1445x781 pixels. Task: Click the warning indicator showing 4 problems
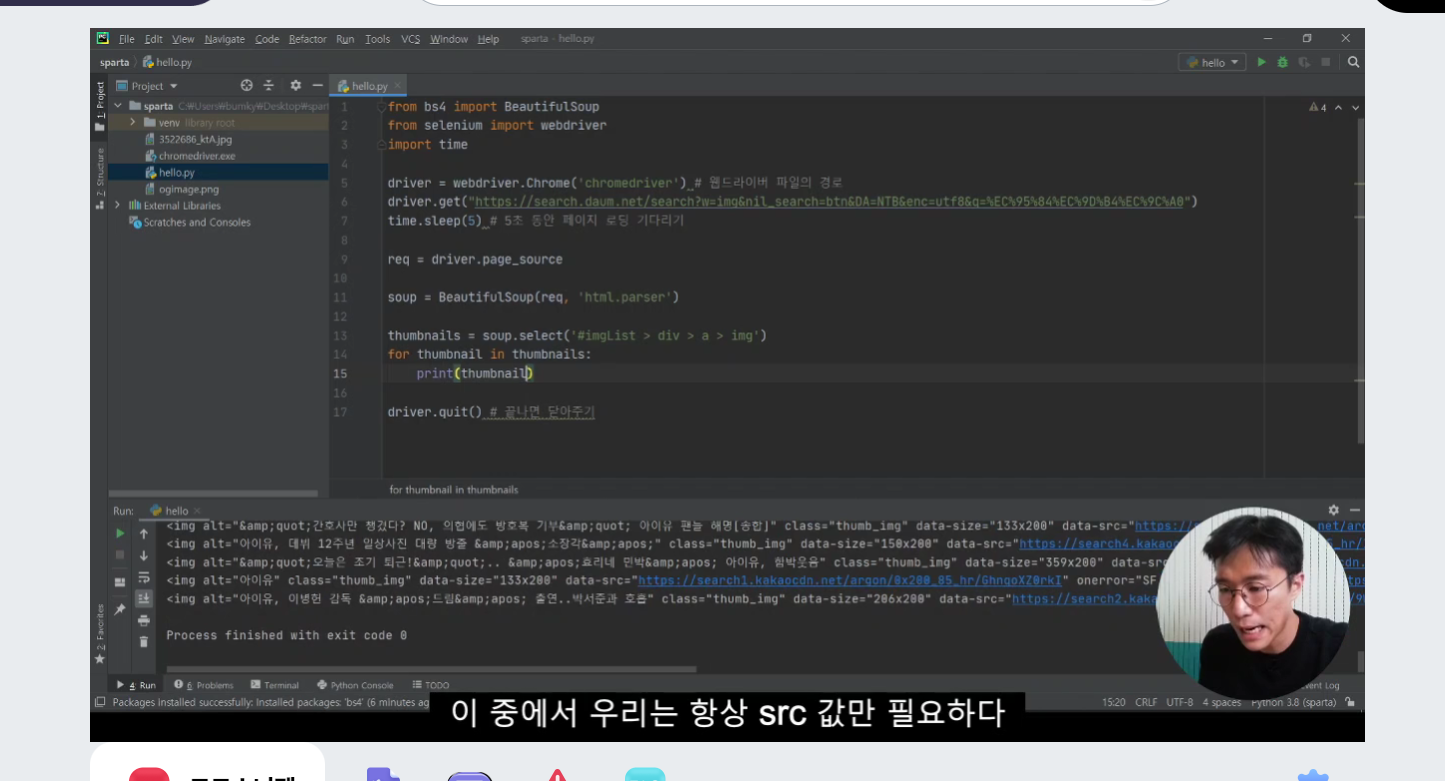click(1317, 107)
